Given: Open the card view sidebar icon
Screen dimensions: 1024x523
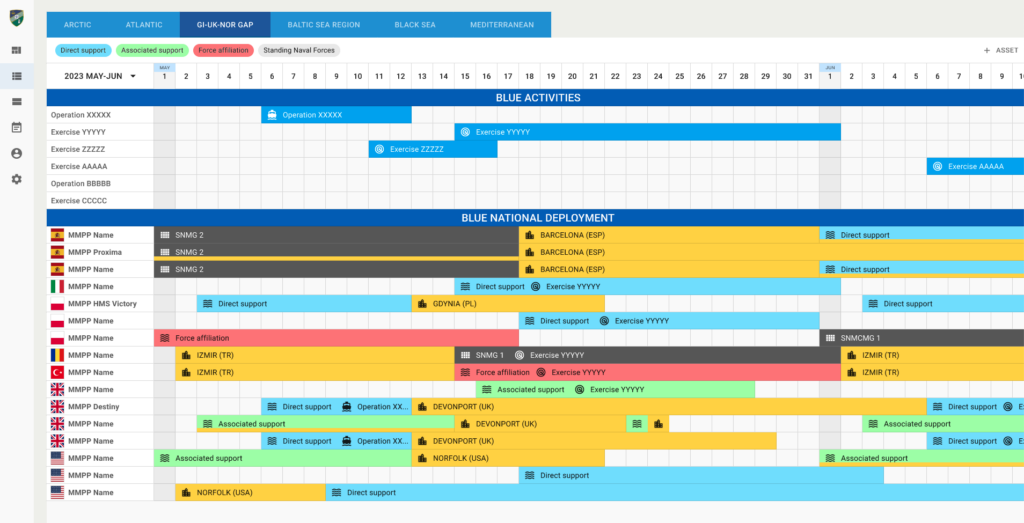Looking at the screenshot, I should [16, 102].
